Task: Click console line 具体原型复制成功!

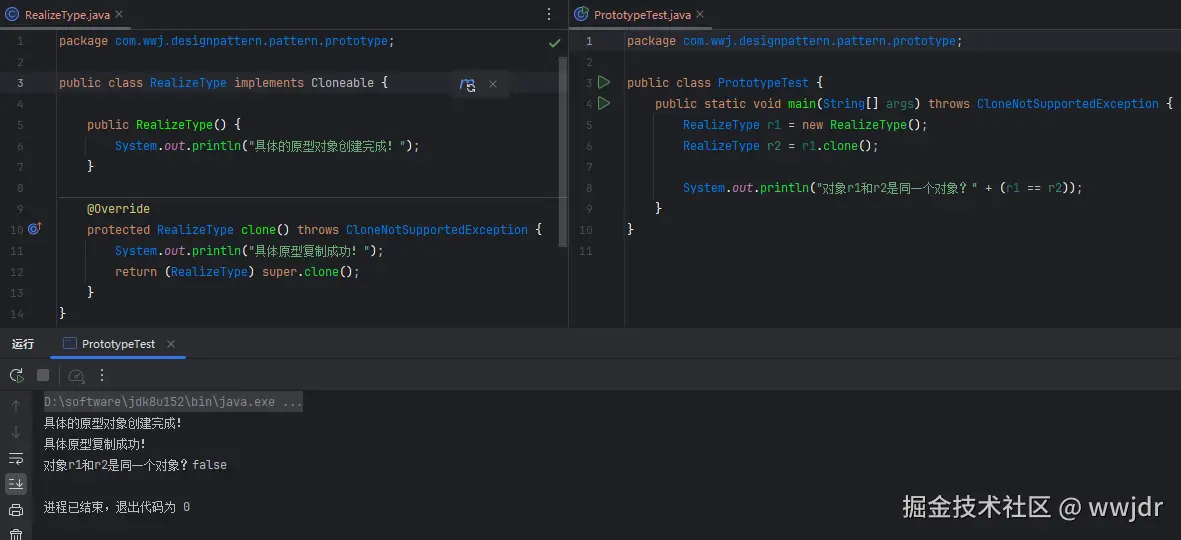Action: click(x=95, y=444)
